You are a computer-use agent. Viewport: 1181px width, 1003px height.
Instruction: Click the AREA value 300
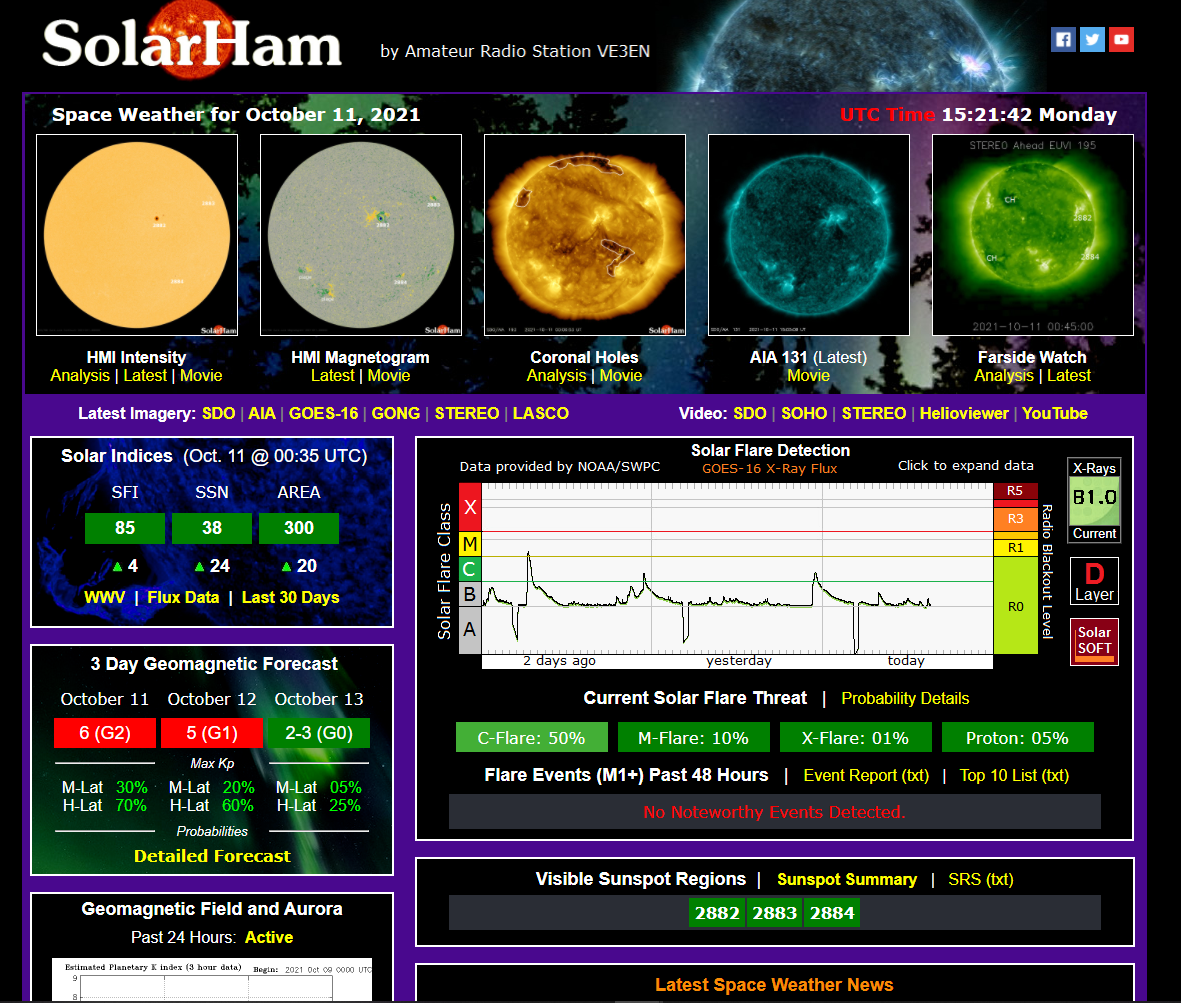pos(299,528)
